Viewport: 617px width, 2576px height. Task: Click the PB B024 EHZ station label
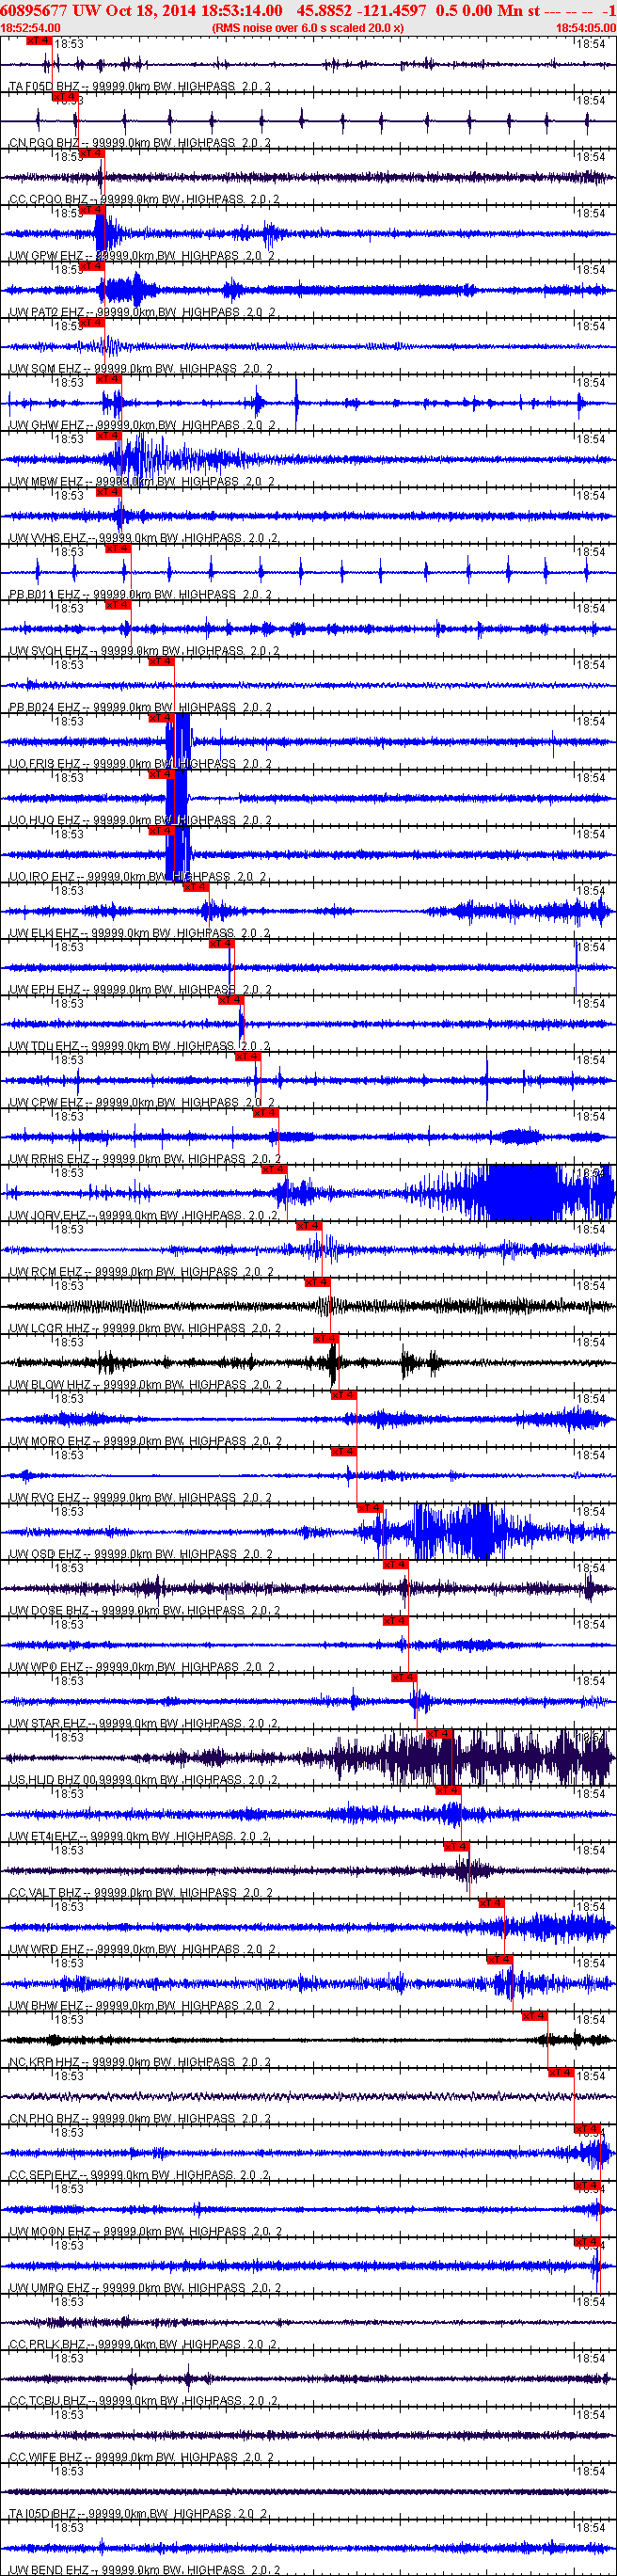click(x=45, y=707)
